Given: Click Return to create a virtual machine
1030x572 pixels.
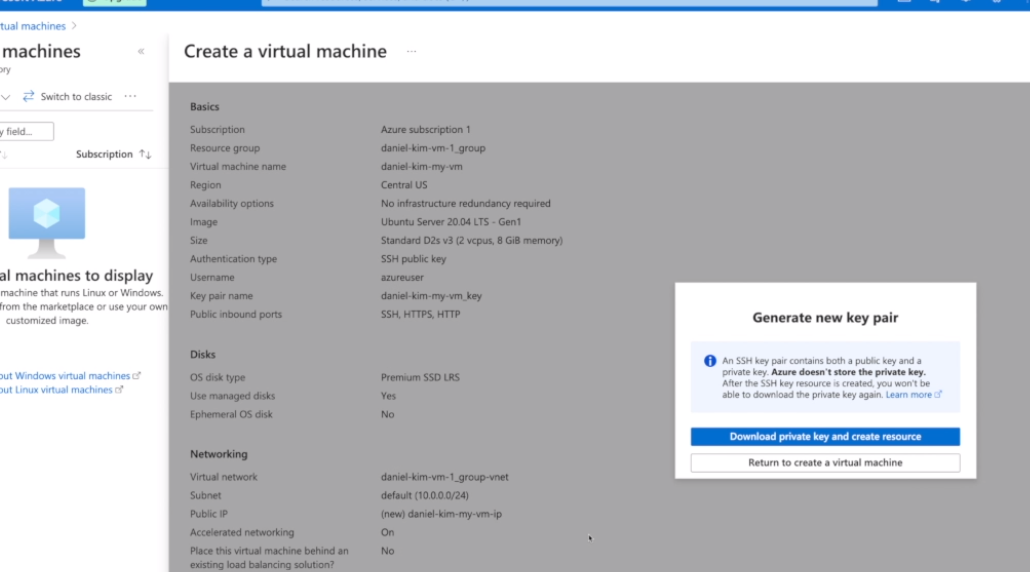Looking at the screenshot, I should tap(825, 463).
